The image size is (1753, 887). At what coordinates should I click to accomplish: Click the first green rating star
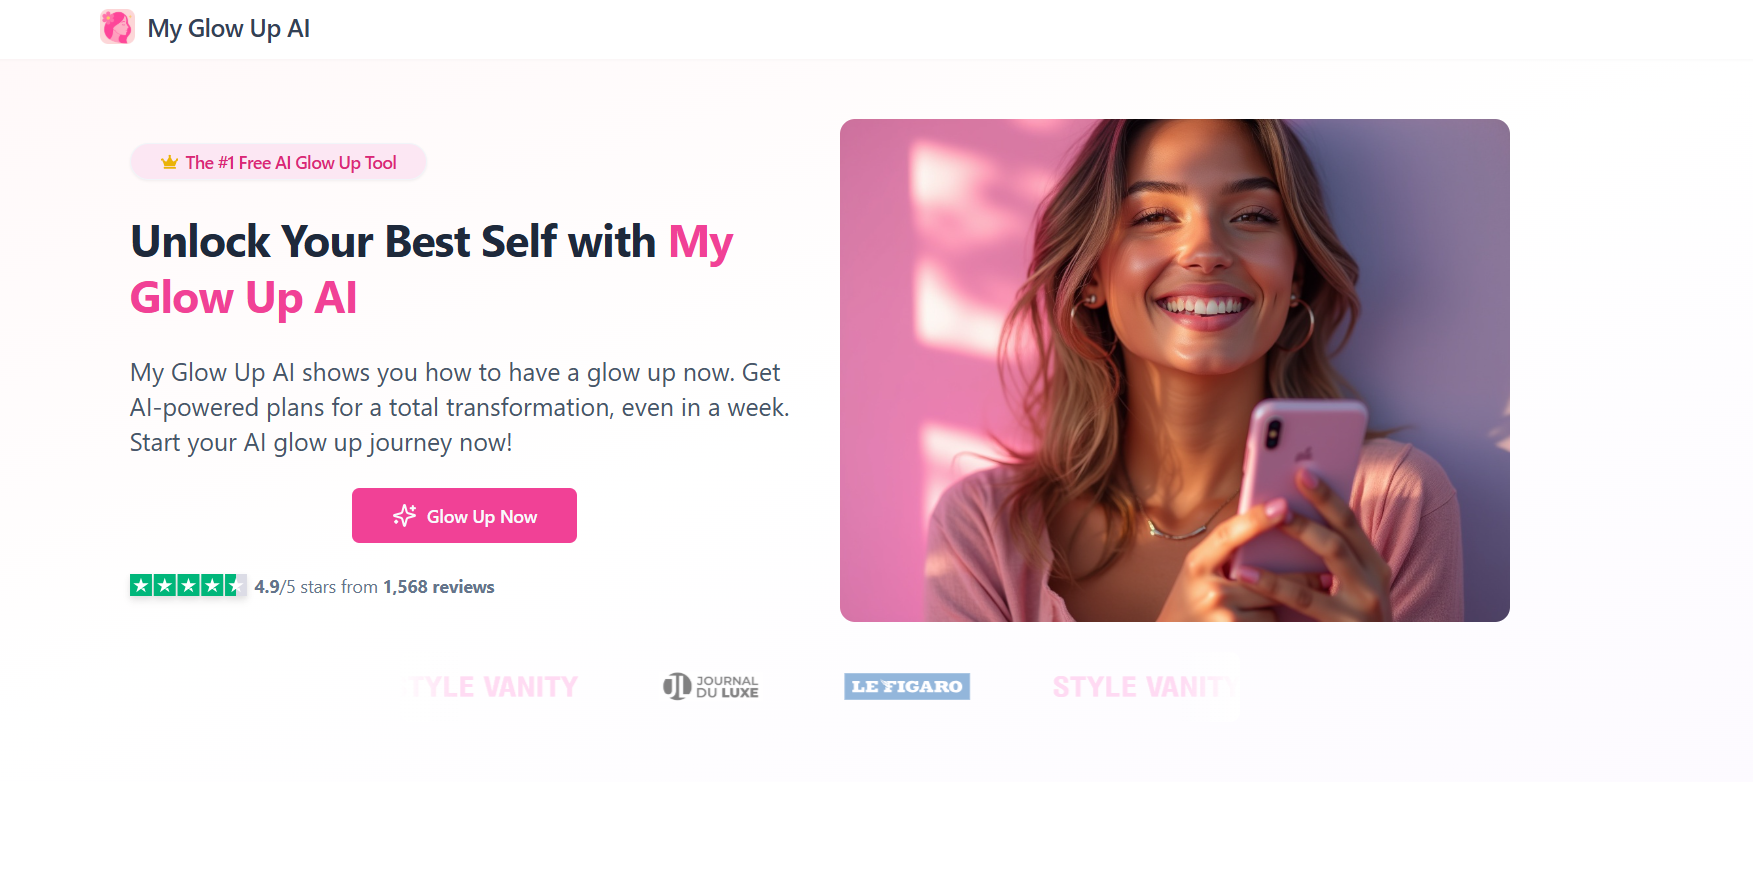point(141,585)
